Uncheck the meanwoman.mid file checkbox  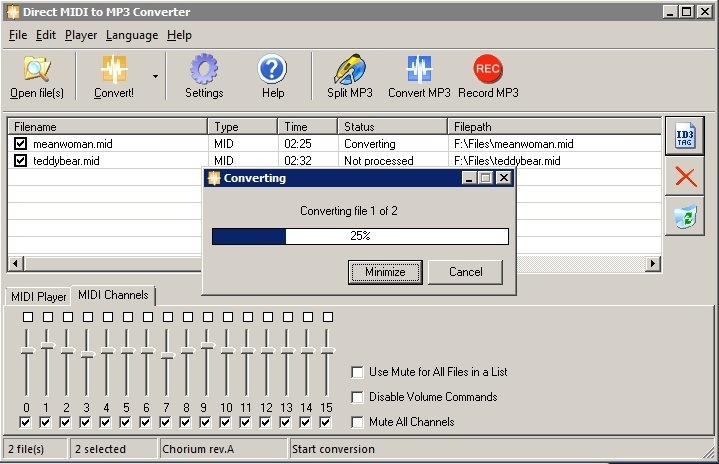(x=21, y=144)
